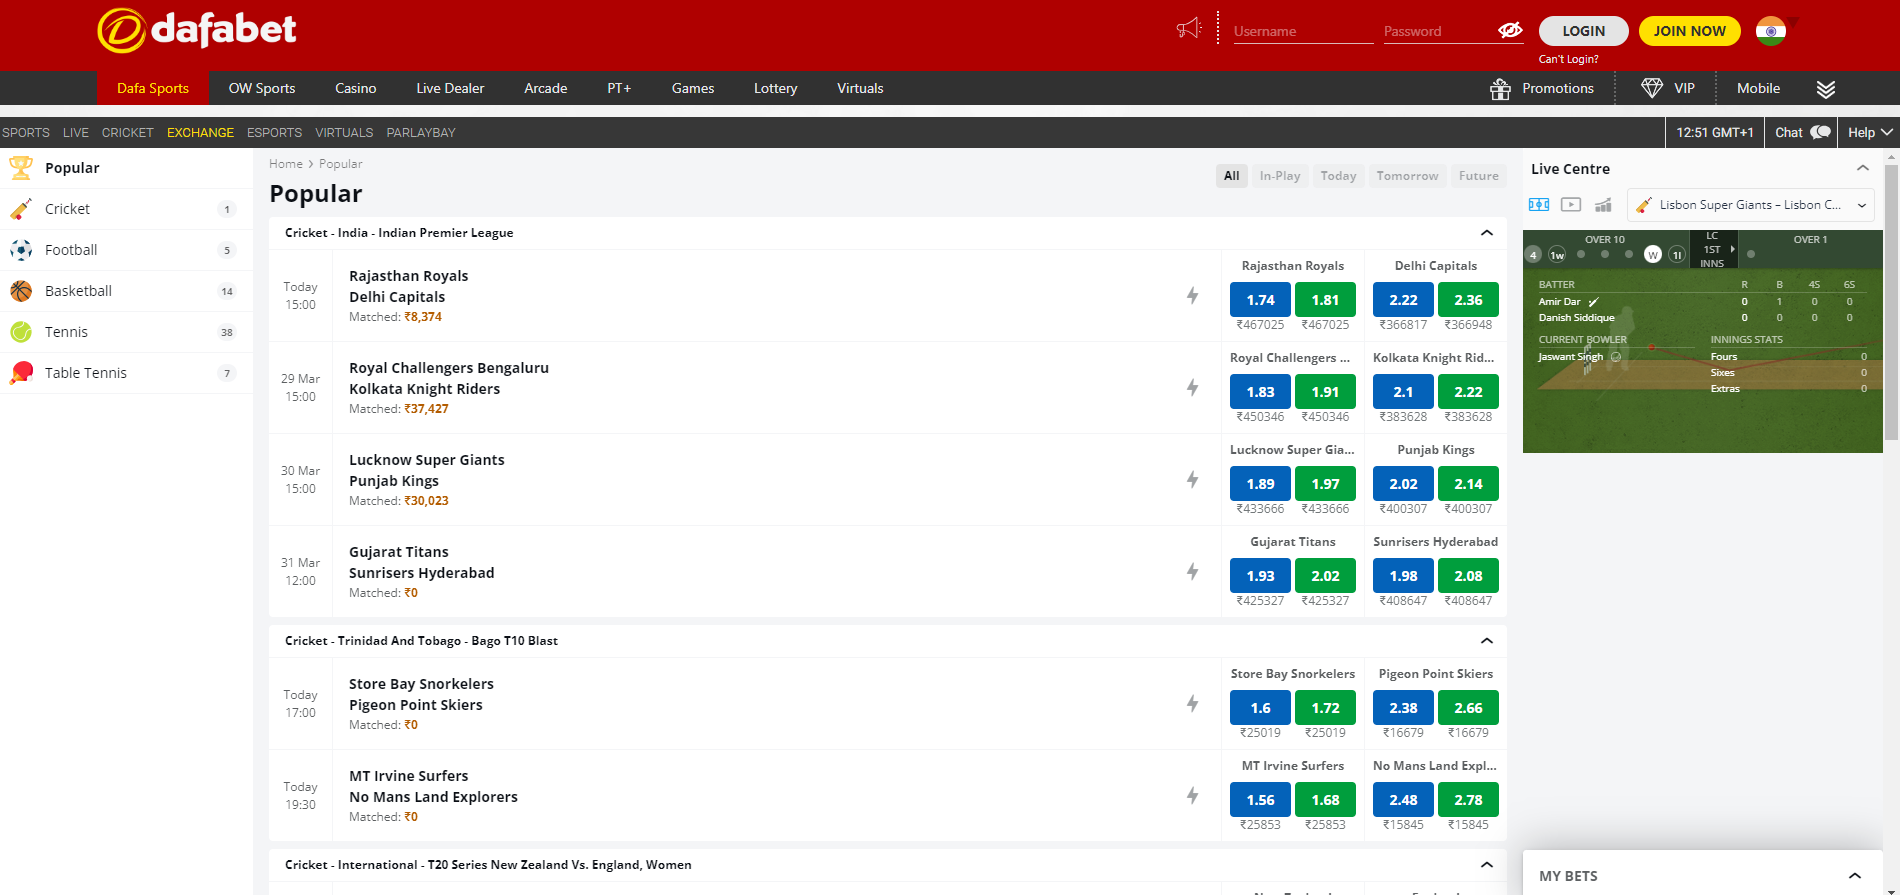This screenshot has width=1900, height=895.
Task: Select the Tennis ball icon in sidebar
Action: (x=21, y=332)
